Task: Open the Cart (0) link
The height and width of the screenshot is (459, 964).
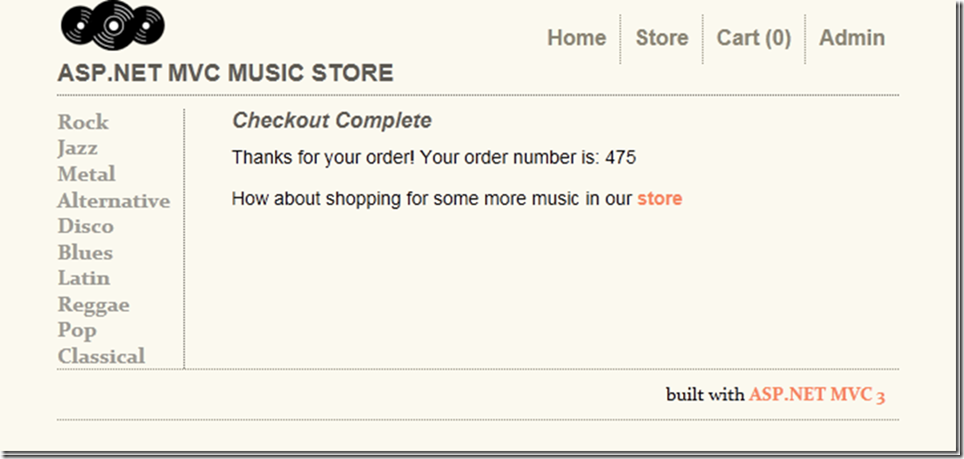Action: (x=754, y=38)
